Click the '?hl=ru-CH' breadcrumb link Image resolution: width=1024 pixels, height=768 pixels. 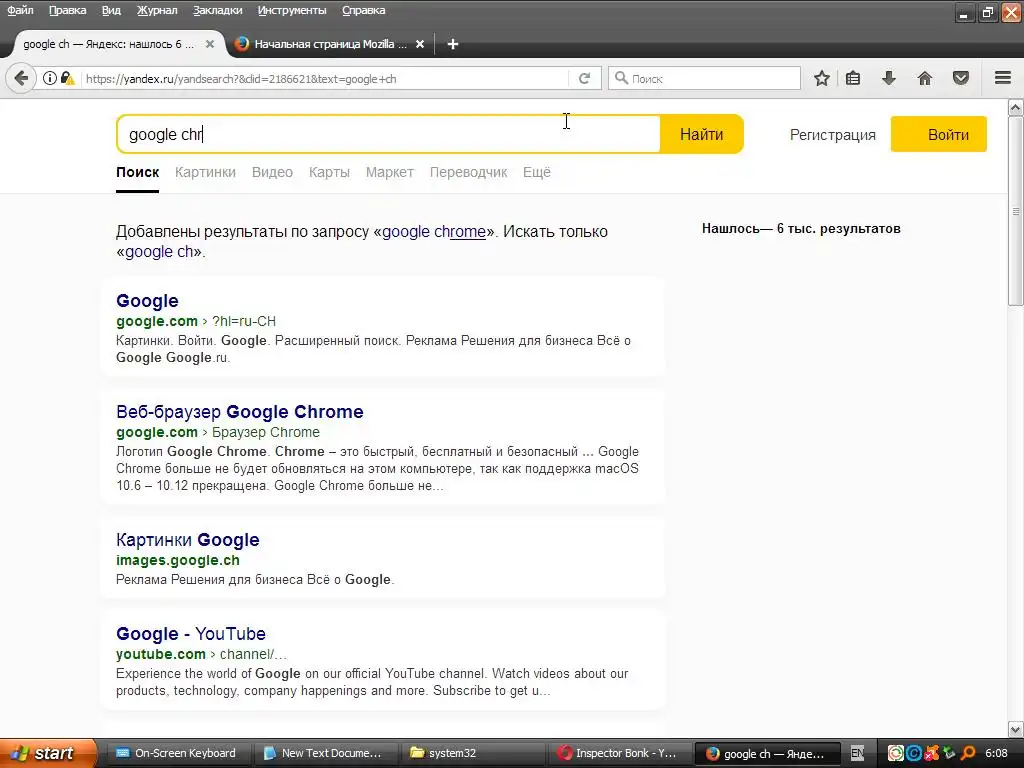[244, 321]
